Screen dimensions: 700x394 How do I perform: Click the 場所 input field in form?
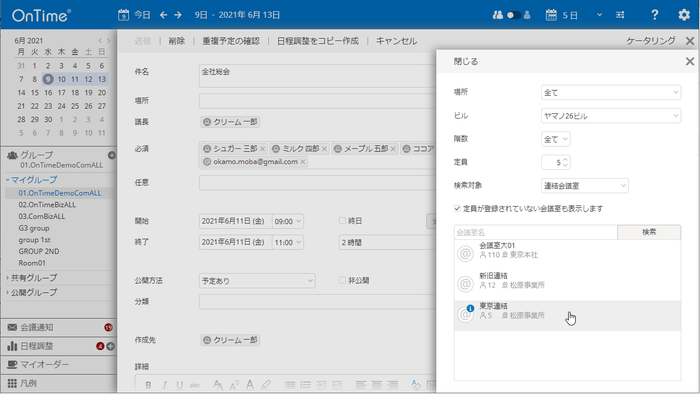point(317,101)
